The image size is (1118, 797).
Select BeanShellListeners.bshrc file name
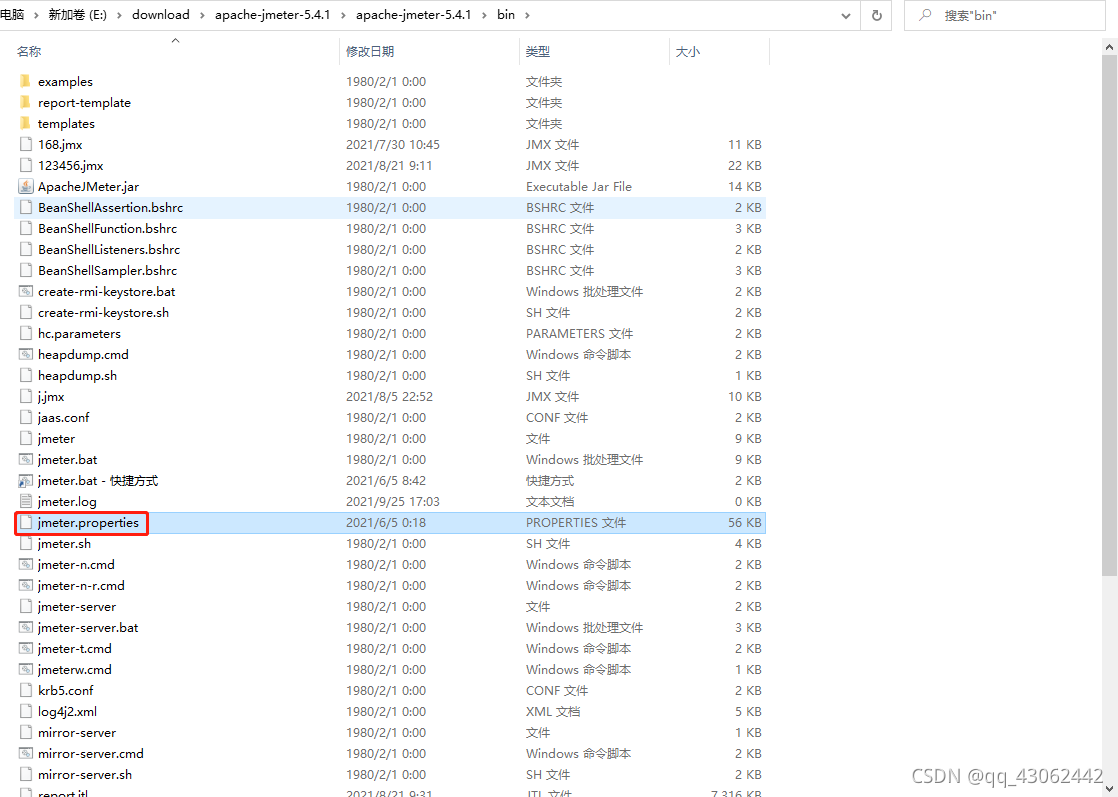click(109, 250)
